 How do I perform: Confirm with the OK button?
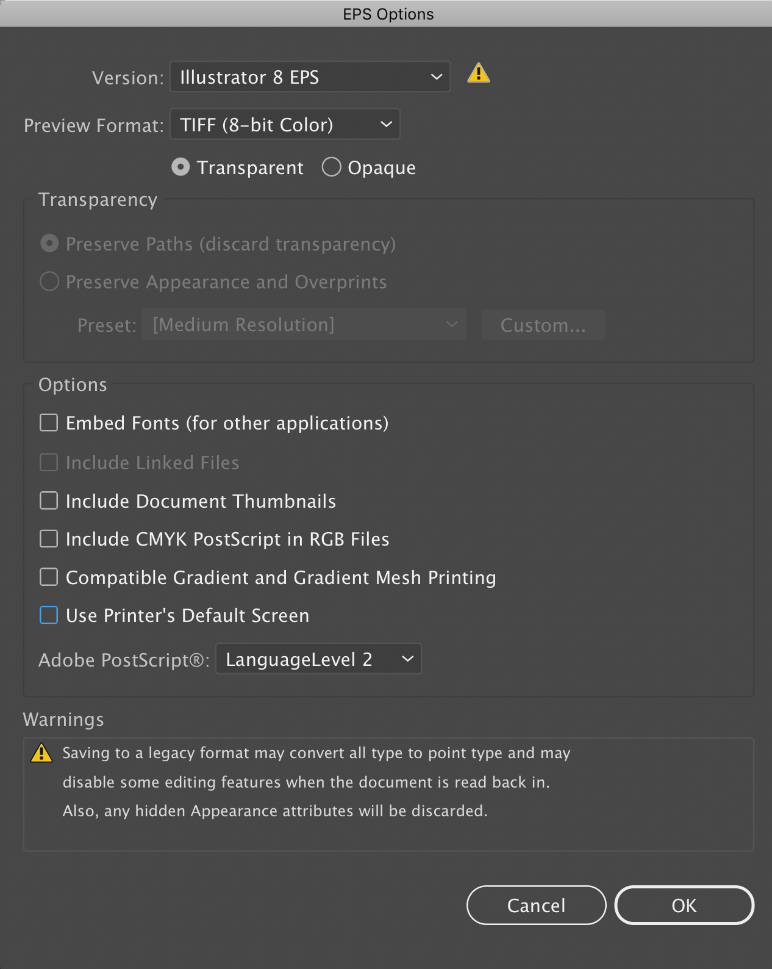[x=684, y=905]
